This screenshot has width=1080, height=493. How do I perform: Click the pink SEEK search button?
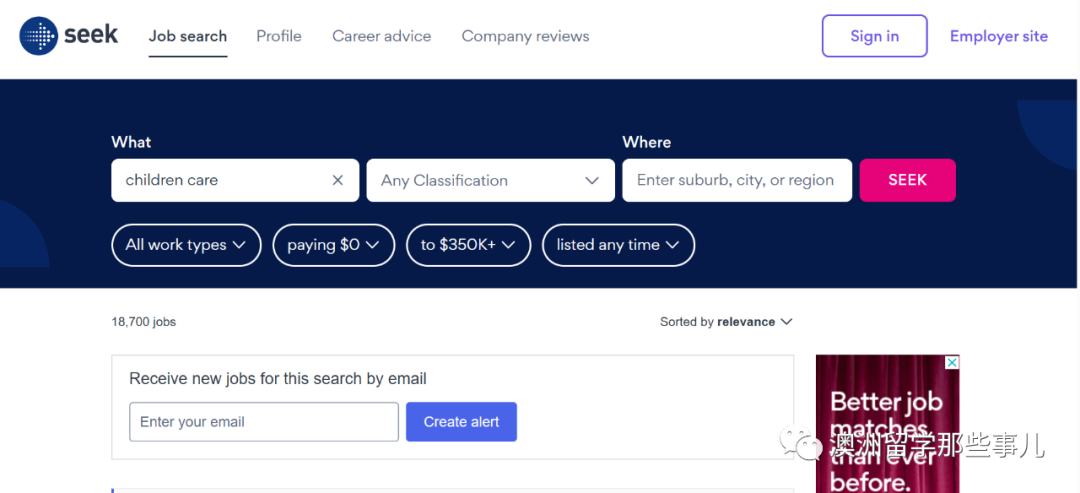tap(907, 180)
